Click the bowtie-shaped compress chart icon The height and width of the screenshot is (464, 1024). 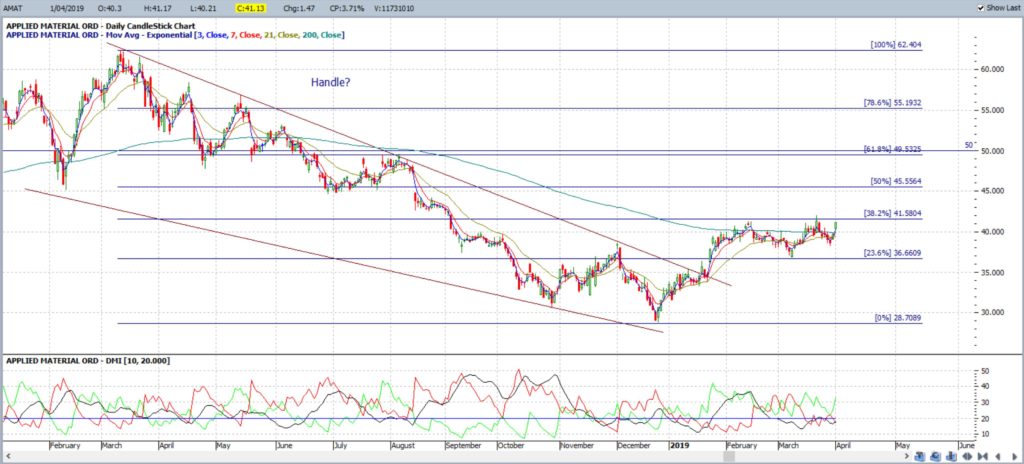coord(982,456)
